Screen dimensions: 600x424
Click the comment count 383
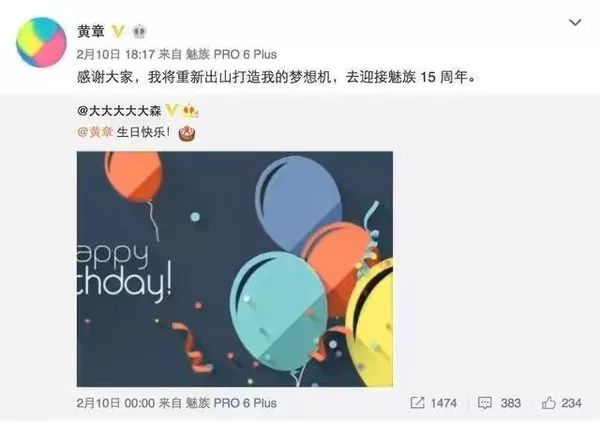coord(511,403)
